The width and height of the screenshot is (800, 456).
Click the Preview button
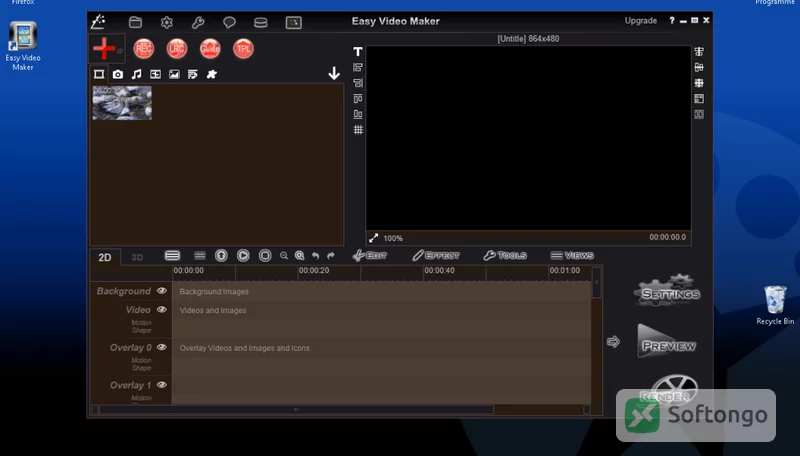click(x=667, y=342)
